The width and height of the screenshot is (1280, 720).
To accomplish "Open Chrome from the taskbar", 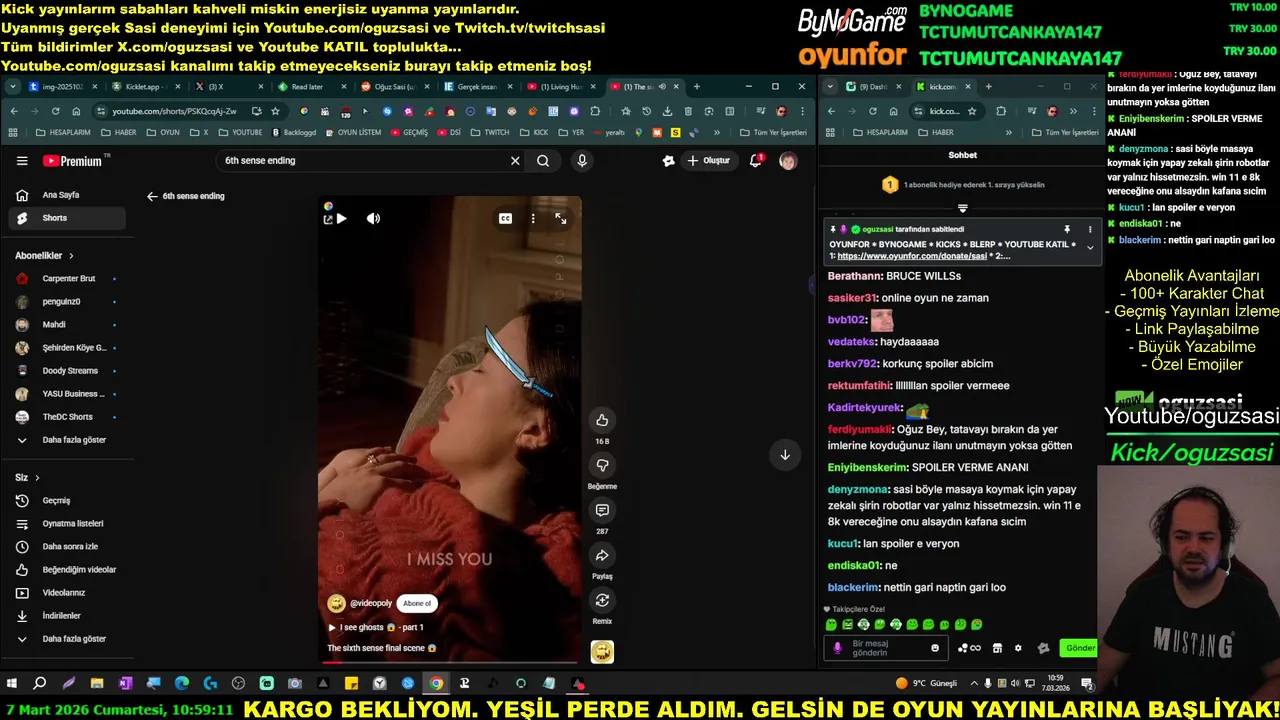I will coord(436,684).
